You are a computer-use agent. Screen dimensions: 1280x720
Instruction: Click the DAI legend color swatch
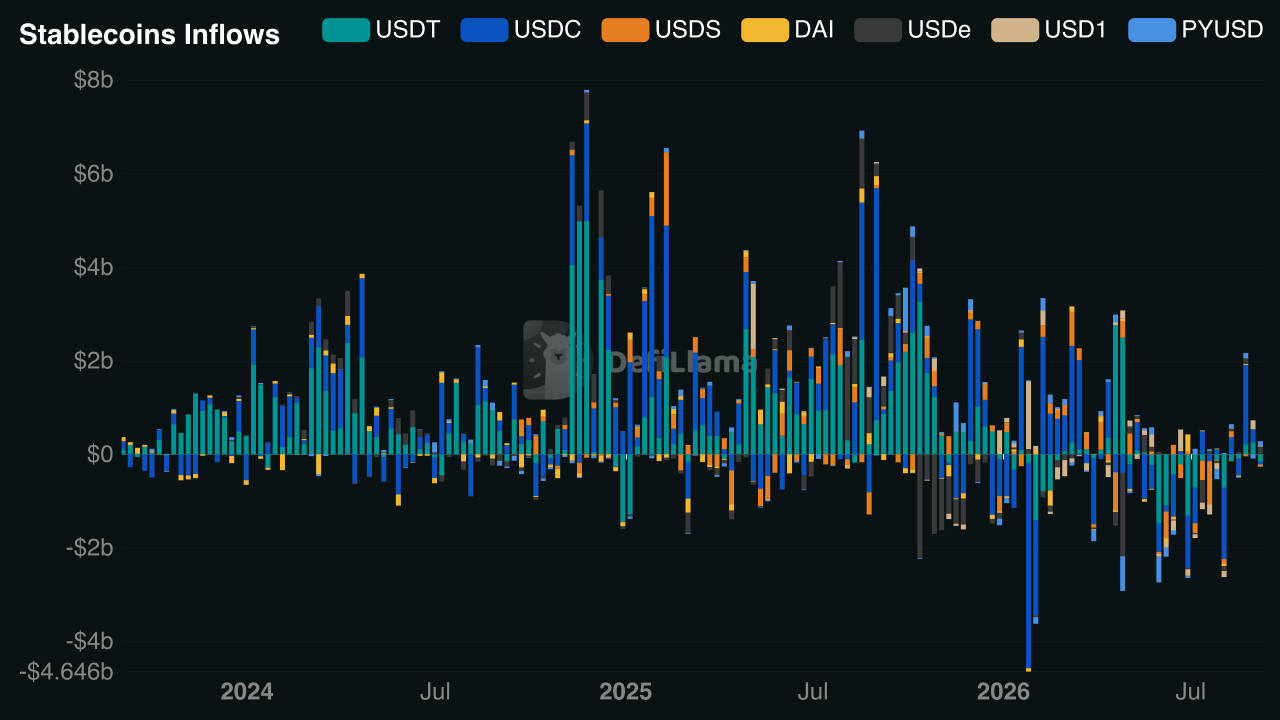coord(765,30)
